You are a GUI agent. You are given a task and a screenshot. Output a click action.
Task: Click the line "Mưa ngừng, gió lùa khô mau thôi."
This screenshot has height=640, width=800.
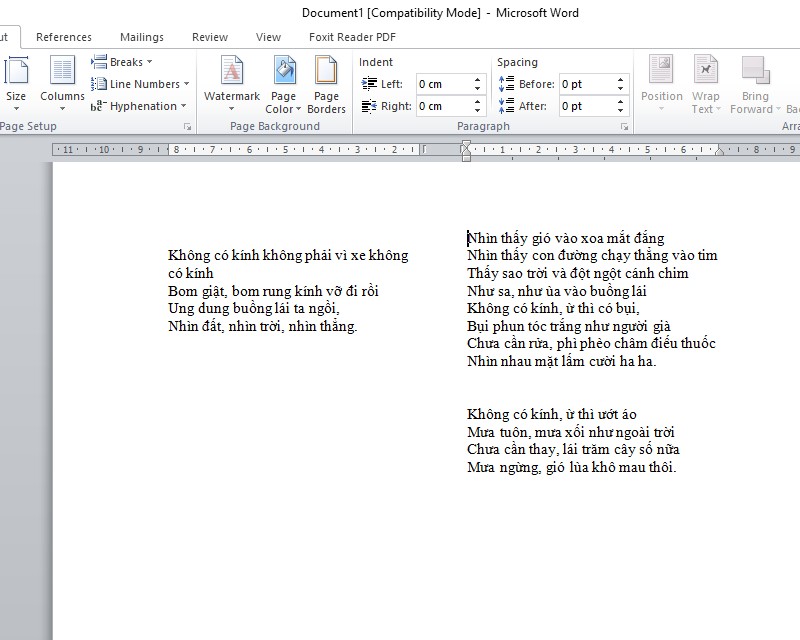(x=571, y=467)
